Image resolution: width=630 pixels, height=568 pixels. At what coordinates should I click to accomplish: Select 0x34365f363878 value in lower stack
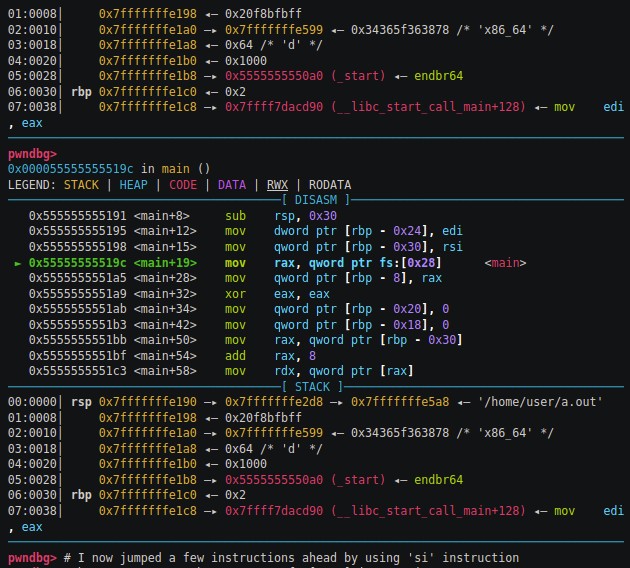(400, 433)
